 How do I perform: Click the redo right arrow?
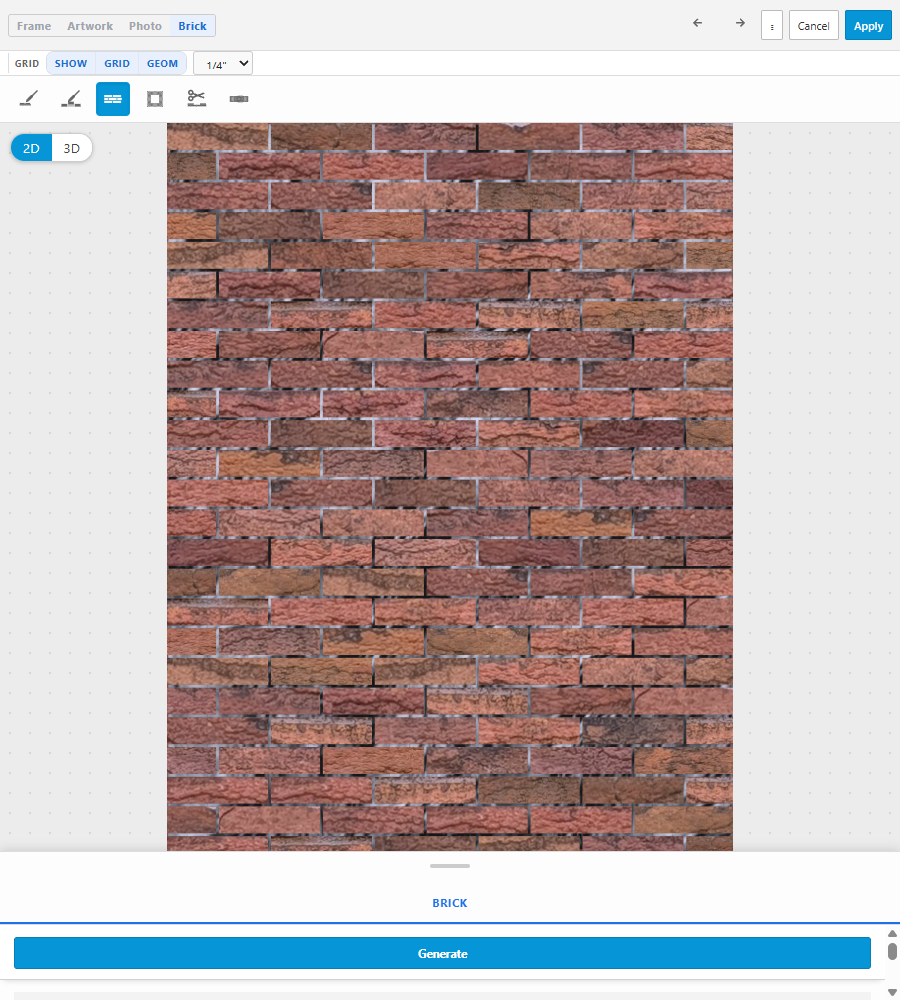740,23
